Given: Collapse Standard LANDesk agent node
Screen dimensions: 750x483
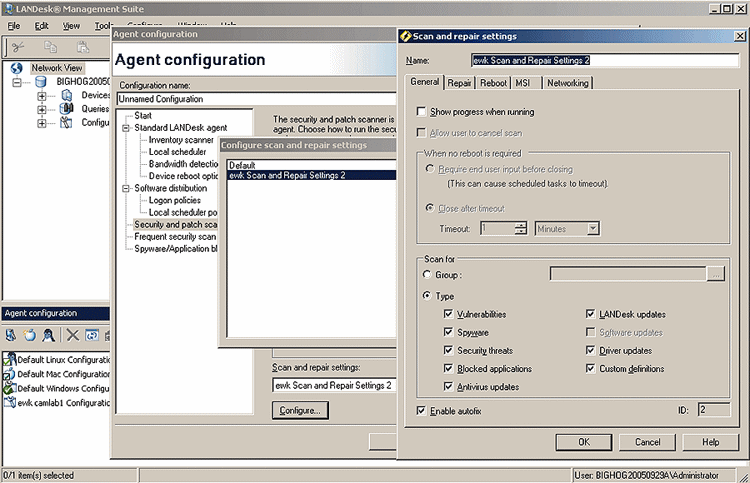Looking at the screenshot, I should tap(126, 128).
